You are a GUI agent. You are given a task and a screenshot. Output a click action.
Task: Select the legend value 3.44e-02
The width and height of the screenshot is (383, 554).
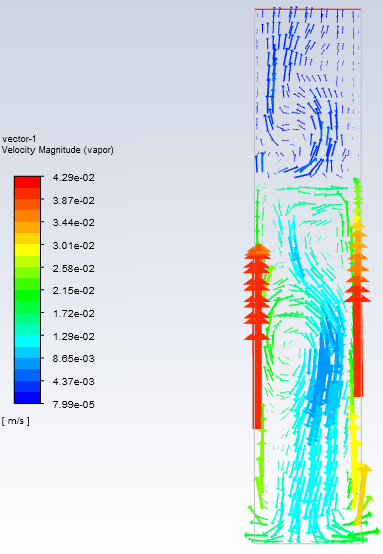[73, 223]
